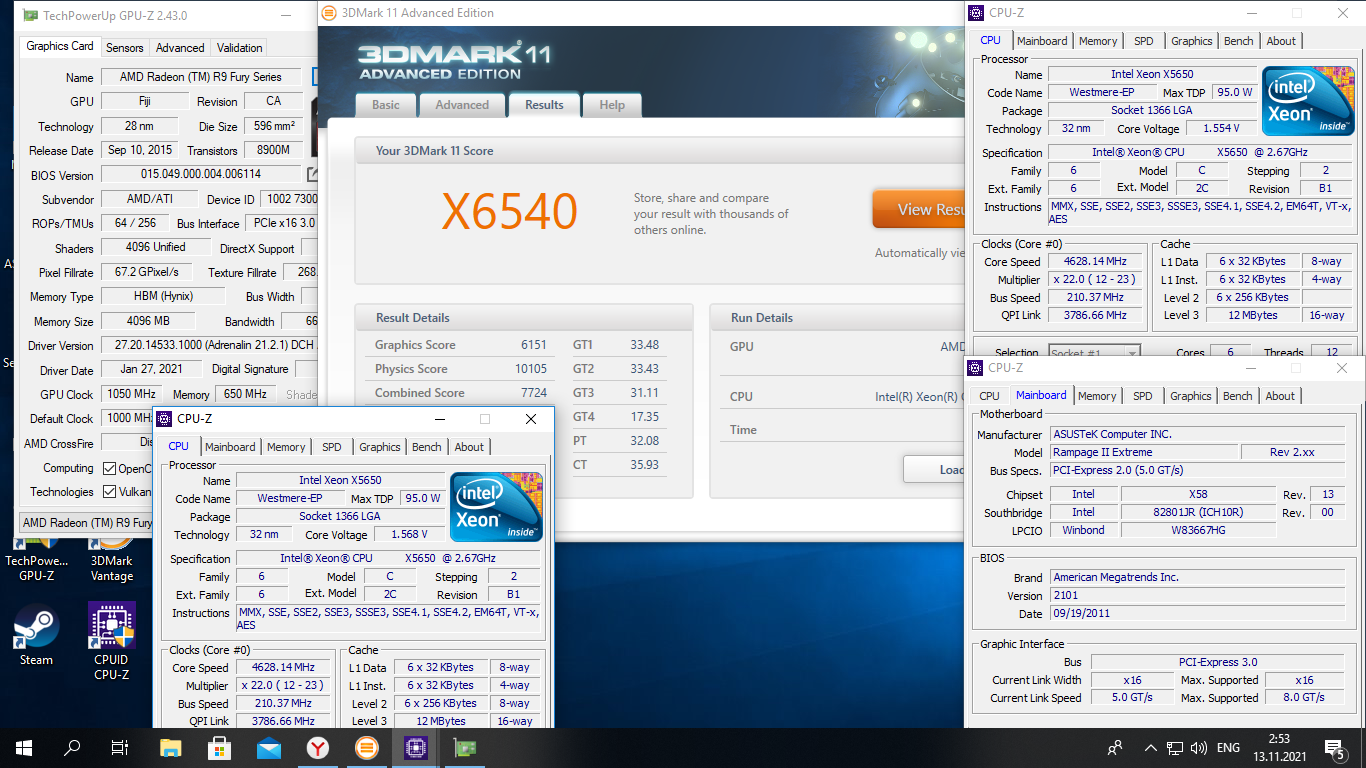Click BIOS share icon in GPU-Z
Viewport: 1366px width, 768px height.
click(312, 175)
